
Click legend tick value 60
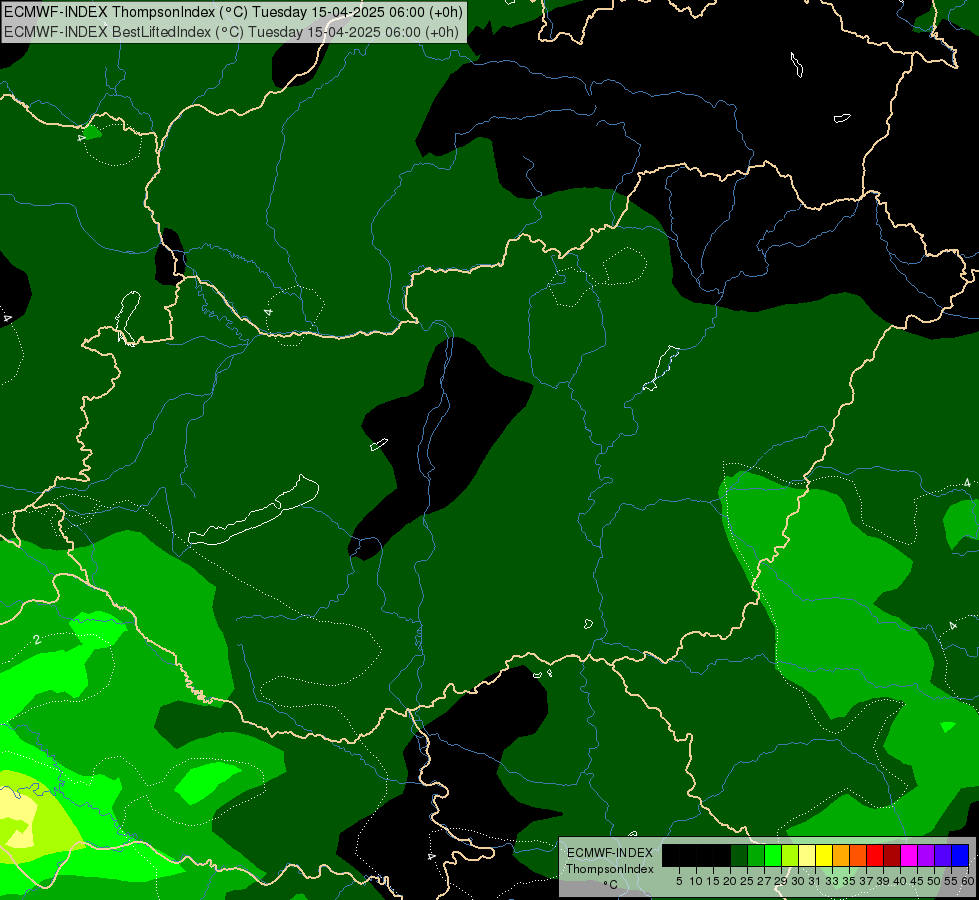[968, 881]
